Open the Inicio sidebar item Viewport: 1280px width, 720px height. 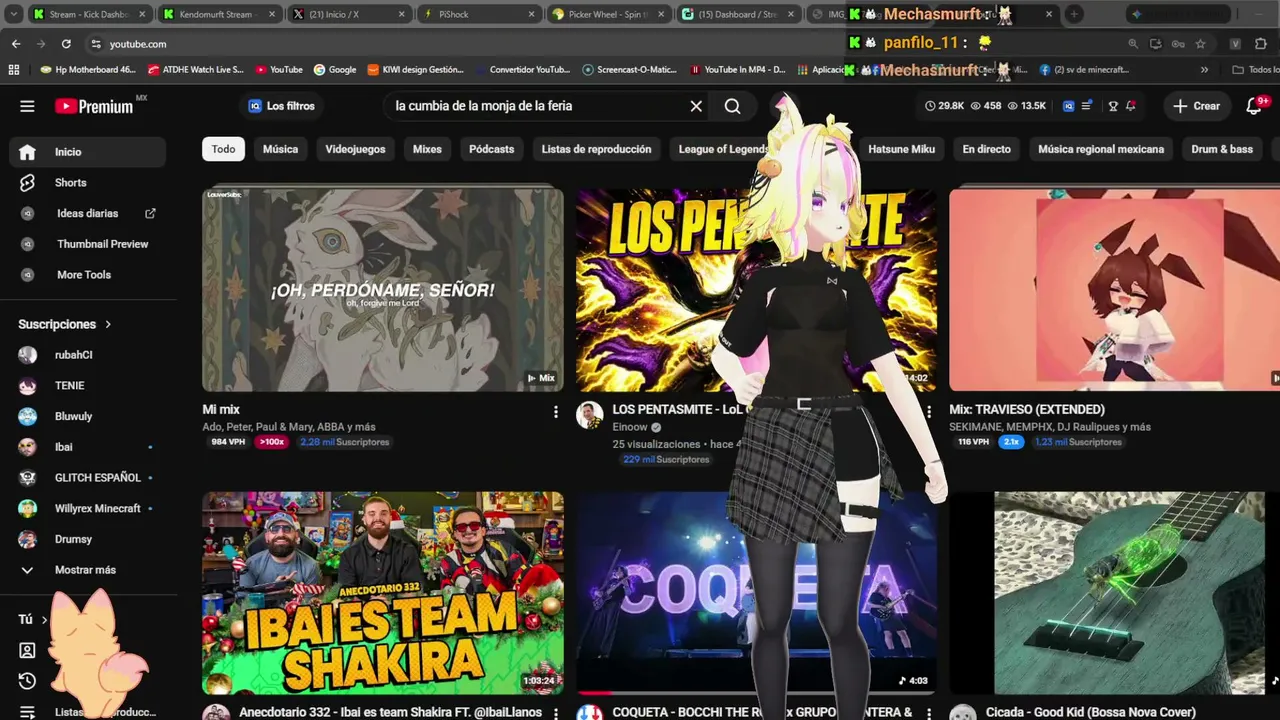[87, 152]
